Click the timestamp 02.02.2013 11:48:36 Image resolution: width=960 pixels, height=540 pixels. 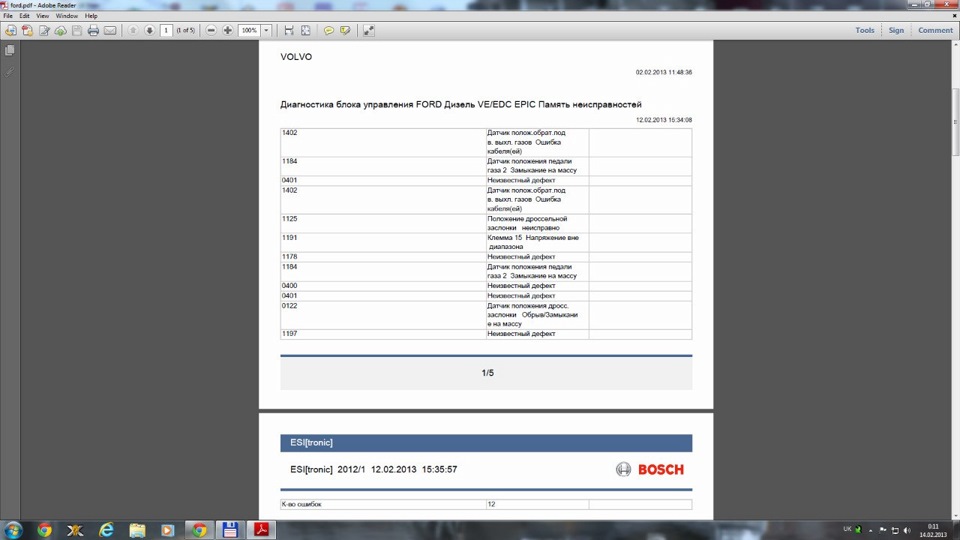pyautogui.click(x=664, y=72)
